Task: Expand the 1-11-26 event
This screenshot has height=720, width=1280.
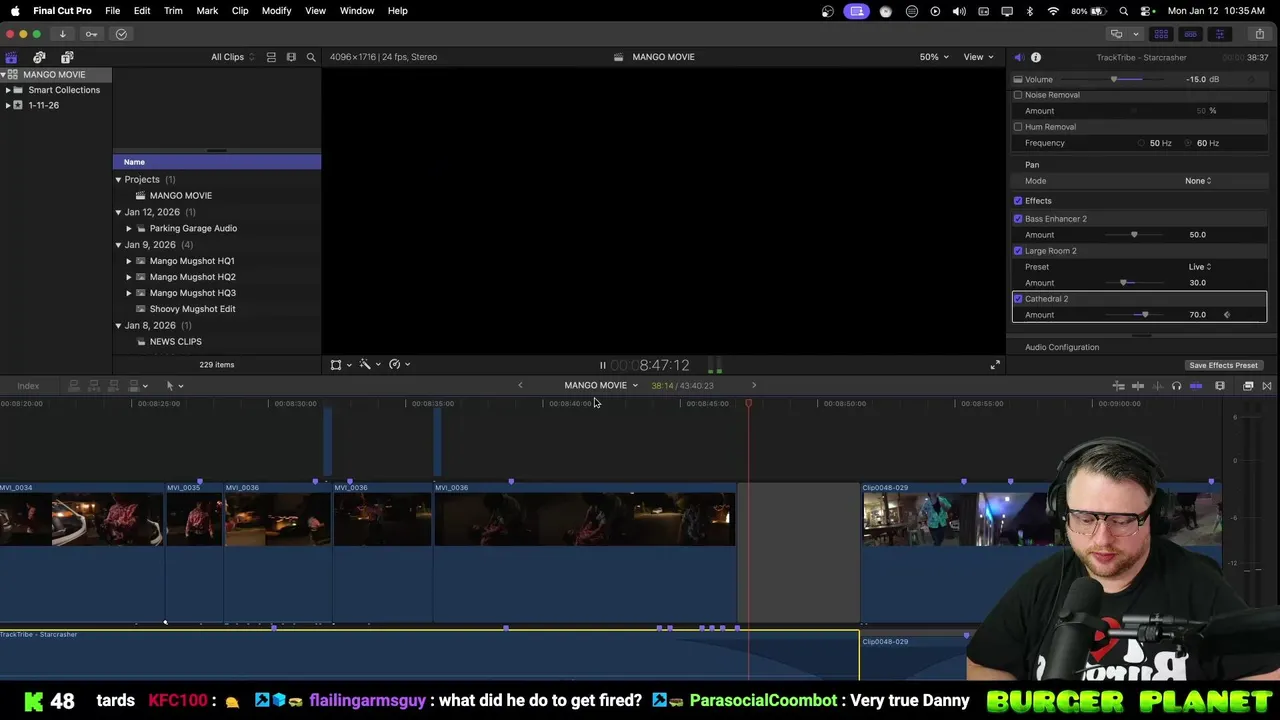Action: pyautogui.click(x=8, y=105)
